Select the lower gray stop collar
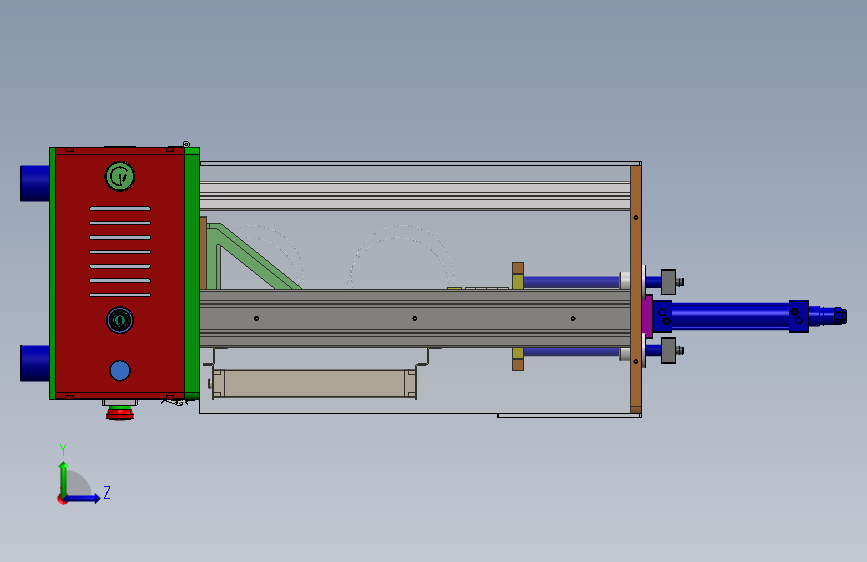The width and height of the screenshot is (867, 562). click(668, 351)
